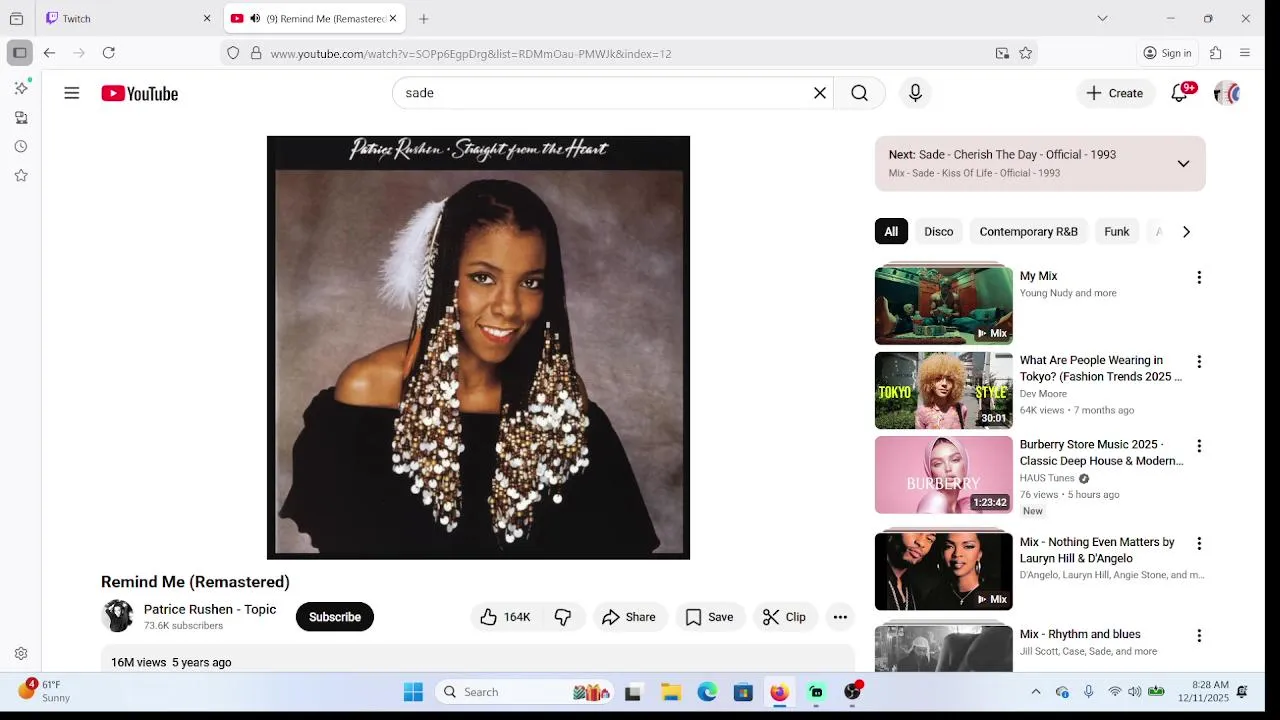Open Windows Start menu
The width and height of the screenshot is (1280, 720).
click(413, 692)
